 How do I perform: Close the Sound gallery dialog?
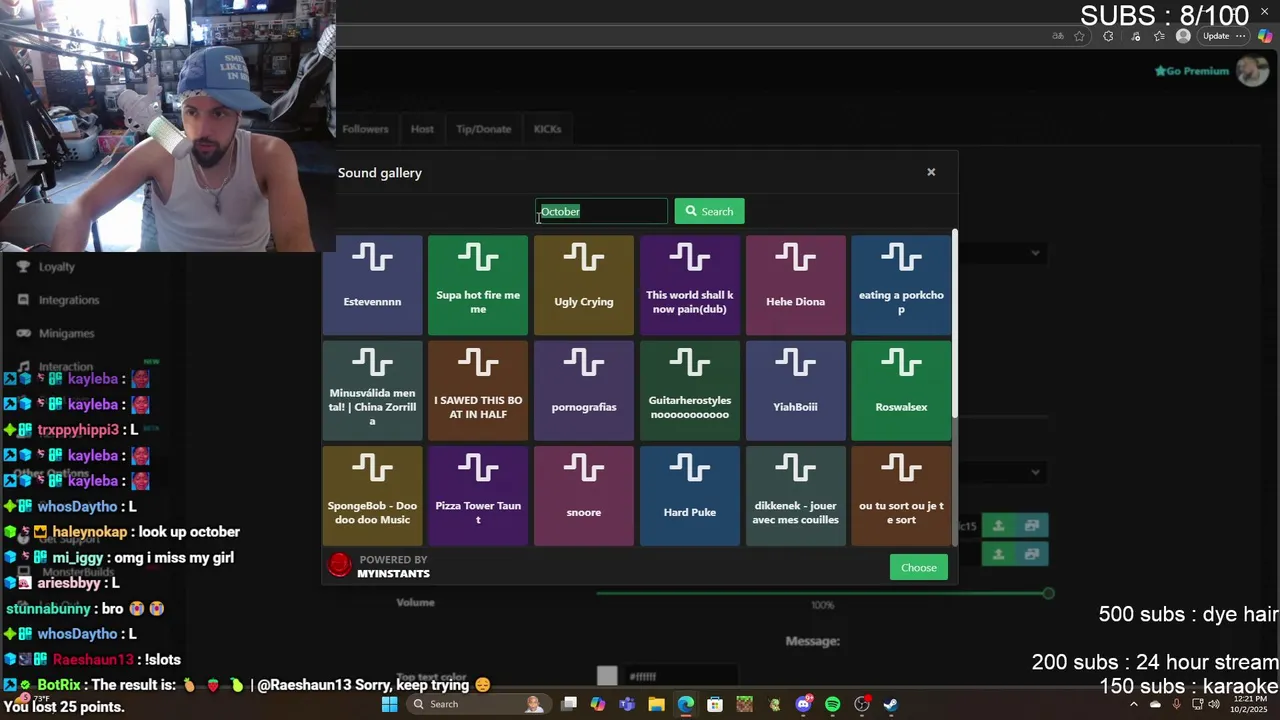[x=931, y=172]
